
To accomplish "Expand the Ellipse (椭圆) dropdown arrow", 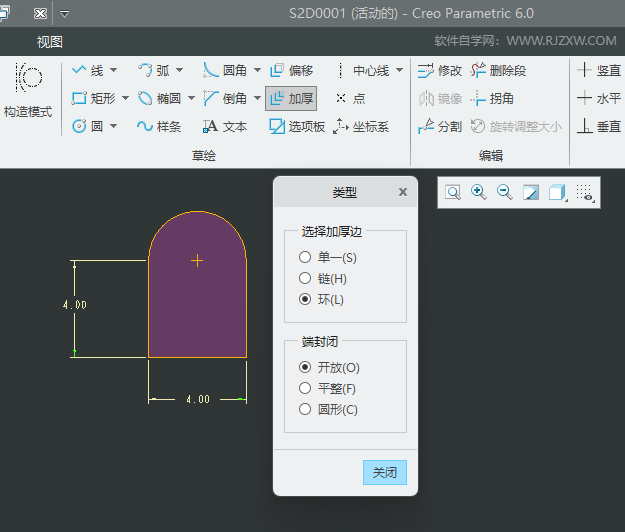I will [191, 98].
